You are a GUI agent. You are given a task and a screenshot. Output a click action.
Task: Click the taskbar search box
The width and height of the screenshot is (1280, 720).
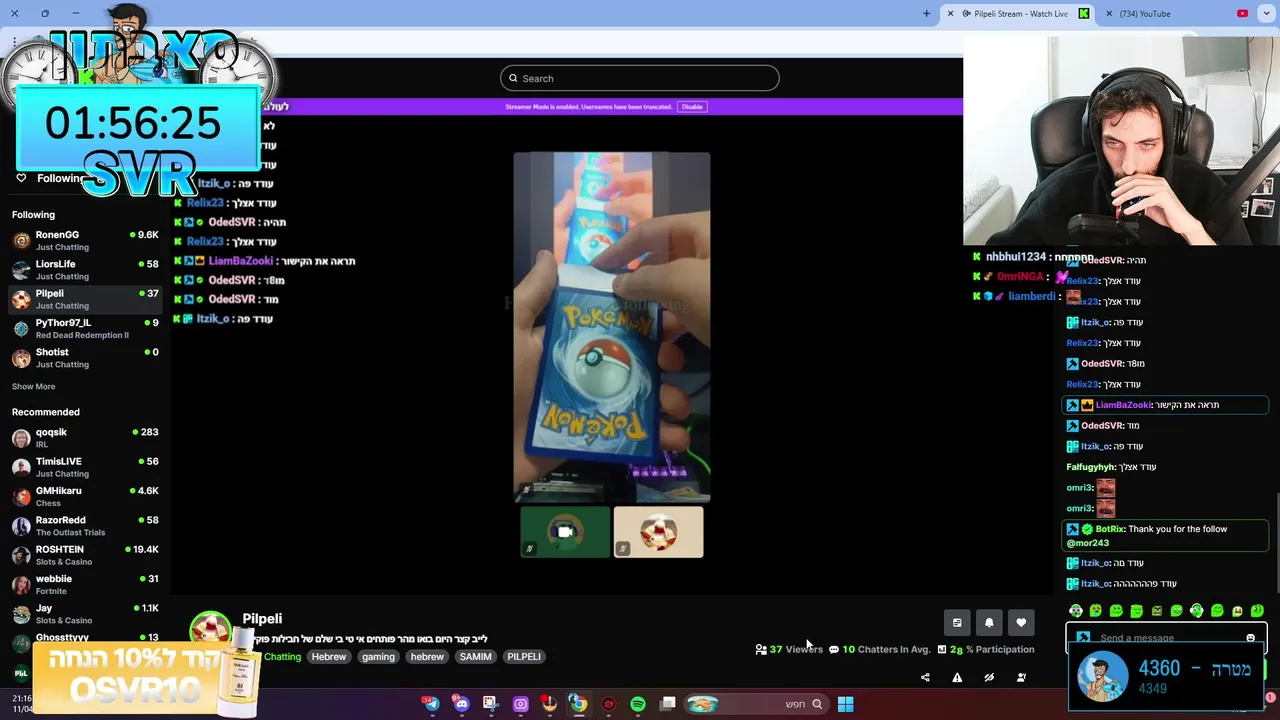click(x=756, y=704)
